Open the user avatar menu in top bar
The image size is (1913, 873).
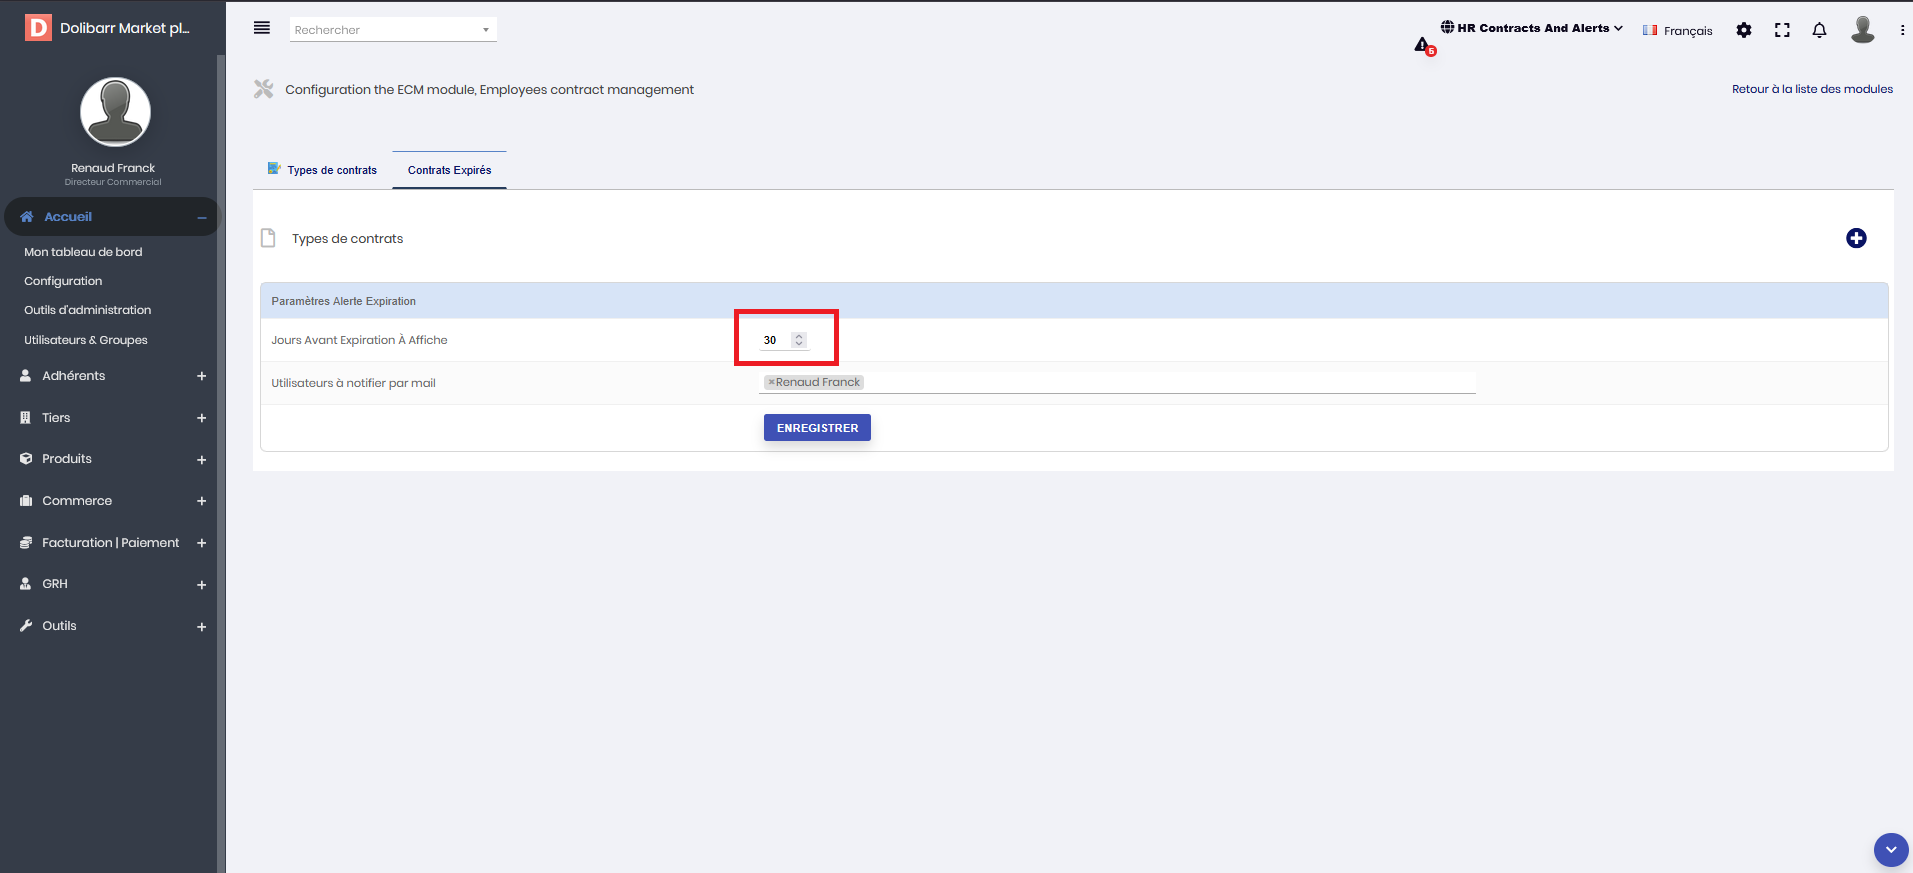[x=1862, y=29]
